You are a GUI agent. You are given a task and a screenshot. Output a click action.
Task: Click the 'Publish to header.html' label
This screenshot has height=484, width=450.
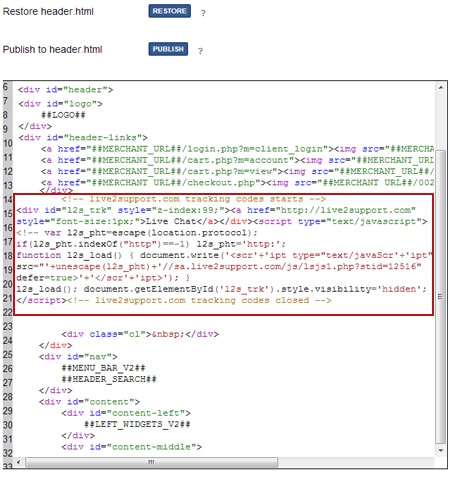52,49
